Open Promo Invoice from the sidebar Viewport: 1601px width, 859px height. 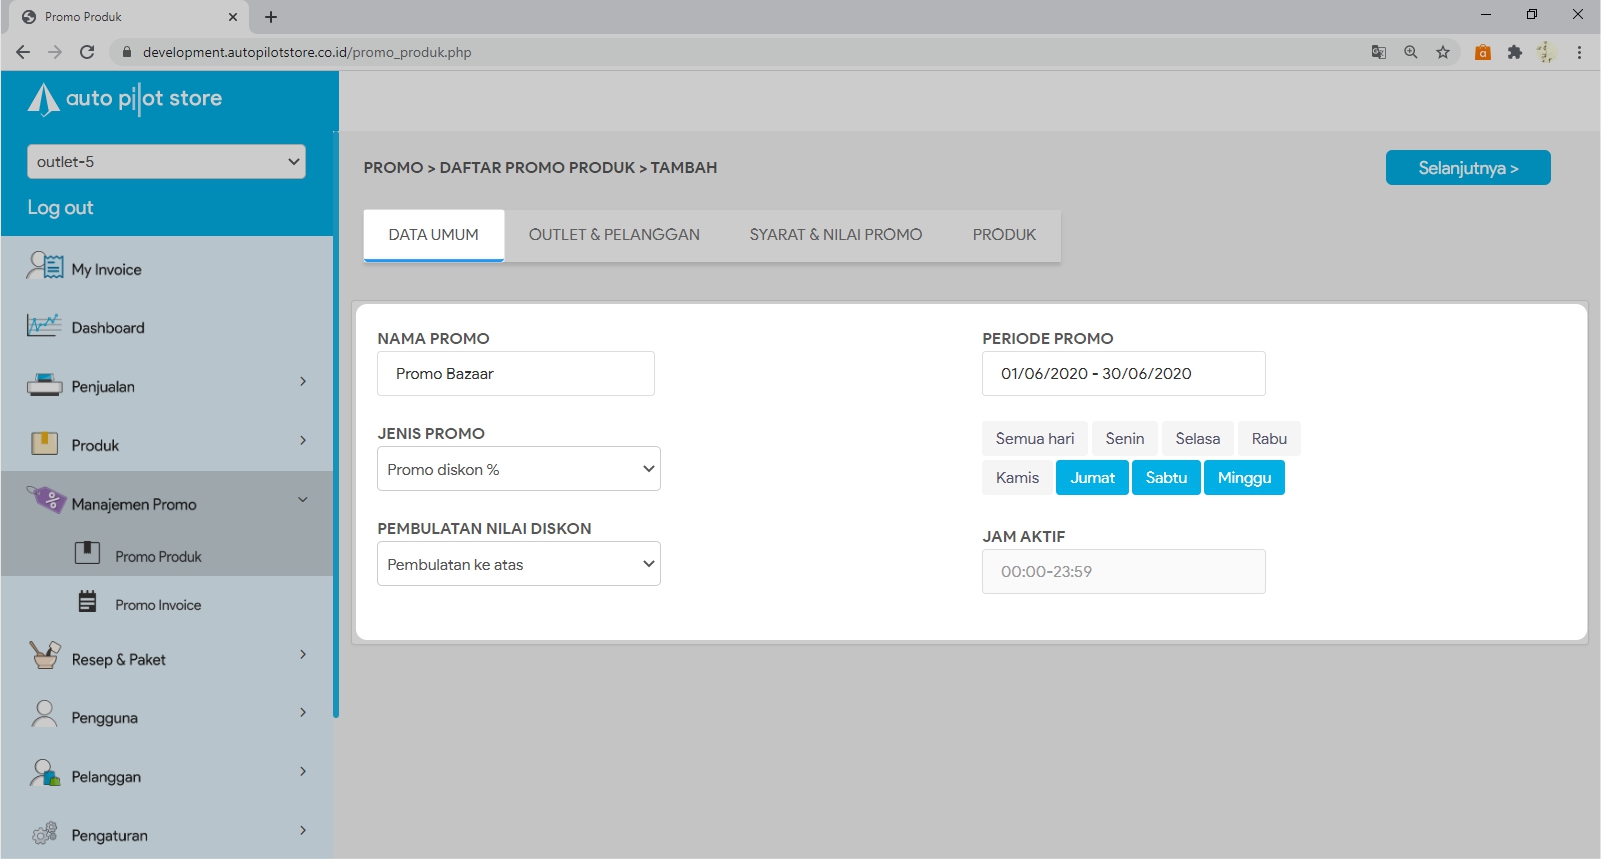157,605
